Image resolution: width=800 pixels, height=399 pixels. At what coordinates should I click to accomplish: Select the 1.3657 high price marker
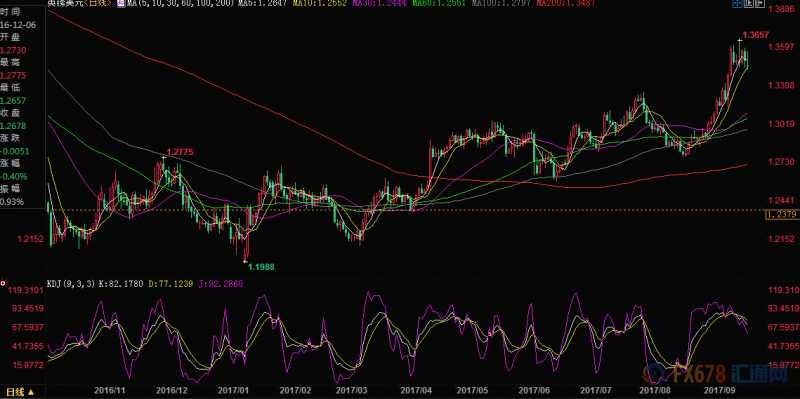(755, 35)
